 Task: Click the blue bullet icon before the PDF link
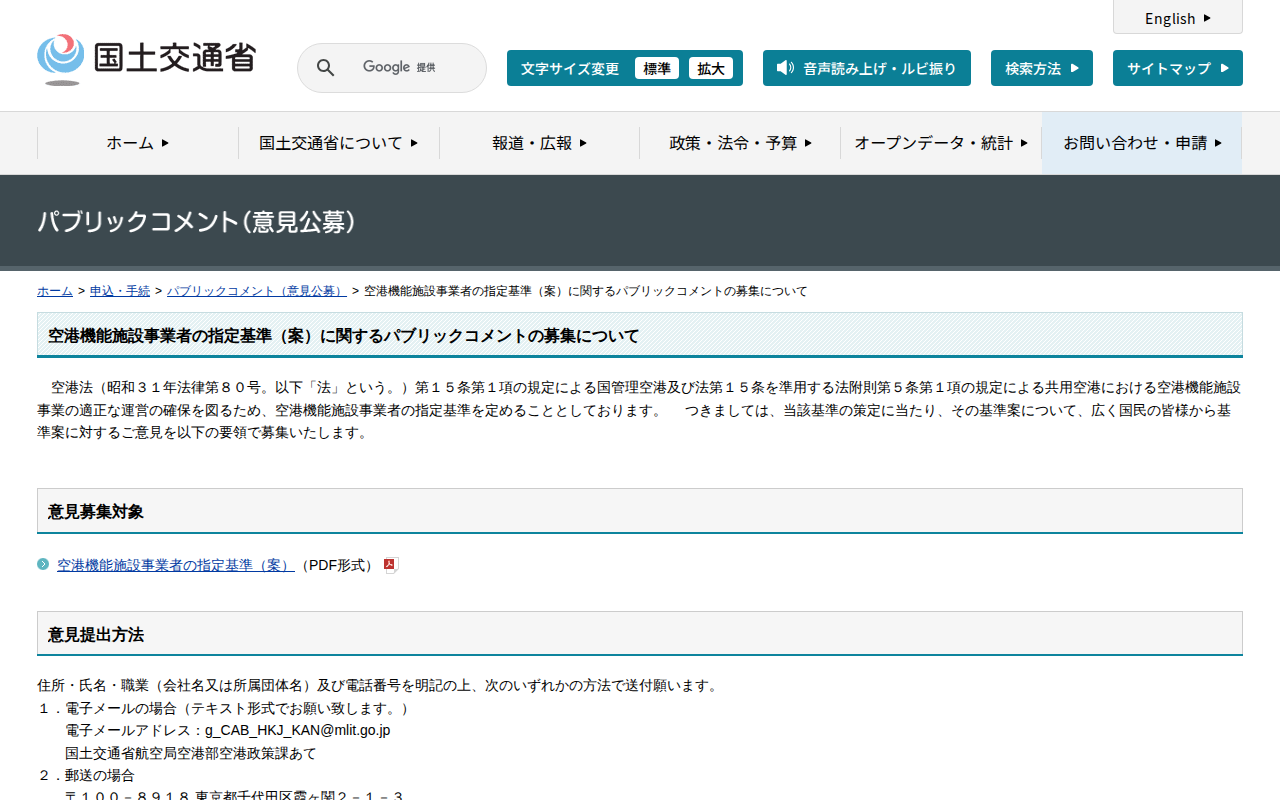pyautogui.click(x=44, y=564)
